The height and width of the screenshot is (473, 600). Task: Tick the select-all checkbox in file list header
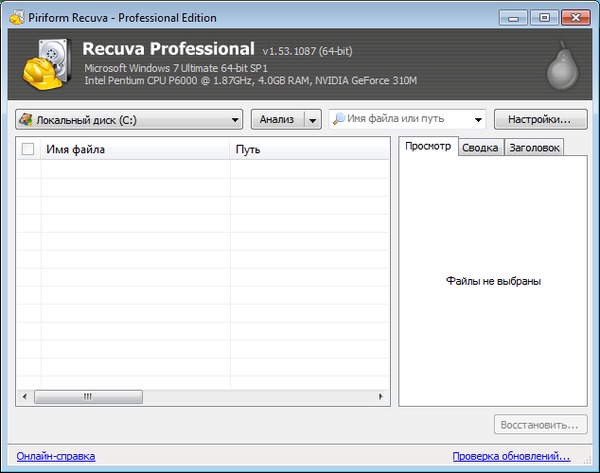click(28, 150)
